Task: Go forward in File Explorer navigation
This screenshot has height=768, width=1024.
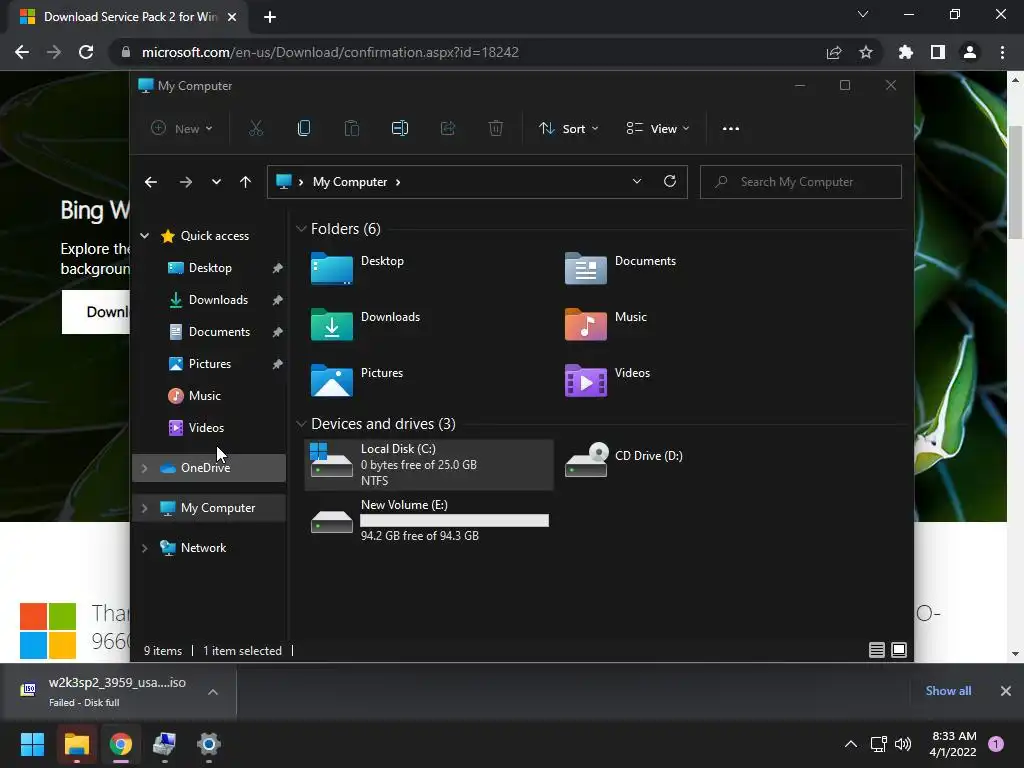Action: point(185,182)
